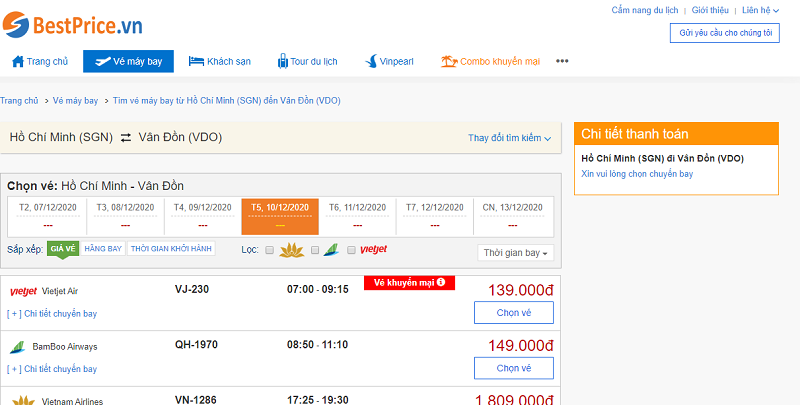Click Chi tiết thanh toán header

[677, 134]
